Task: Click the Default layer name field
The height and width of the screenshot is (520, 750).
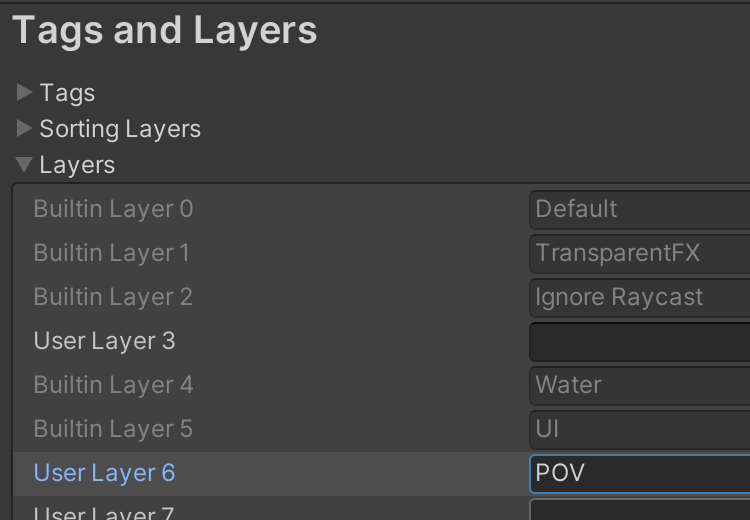Action: [640, 209]
